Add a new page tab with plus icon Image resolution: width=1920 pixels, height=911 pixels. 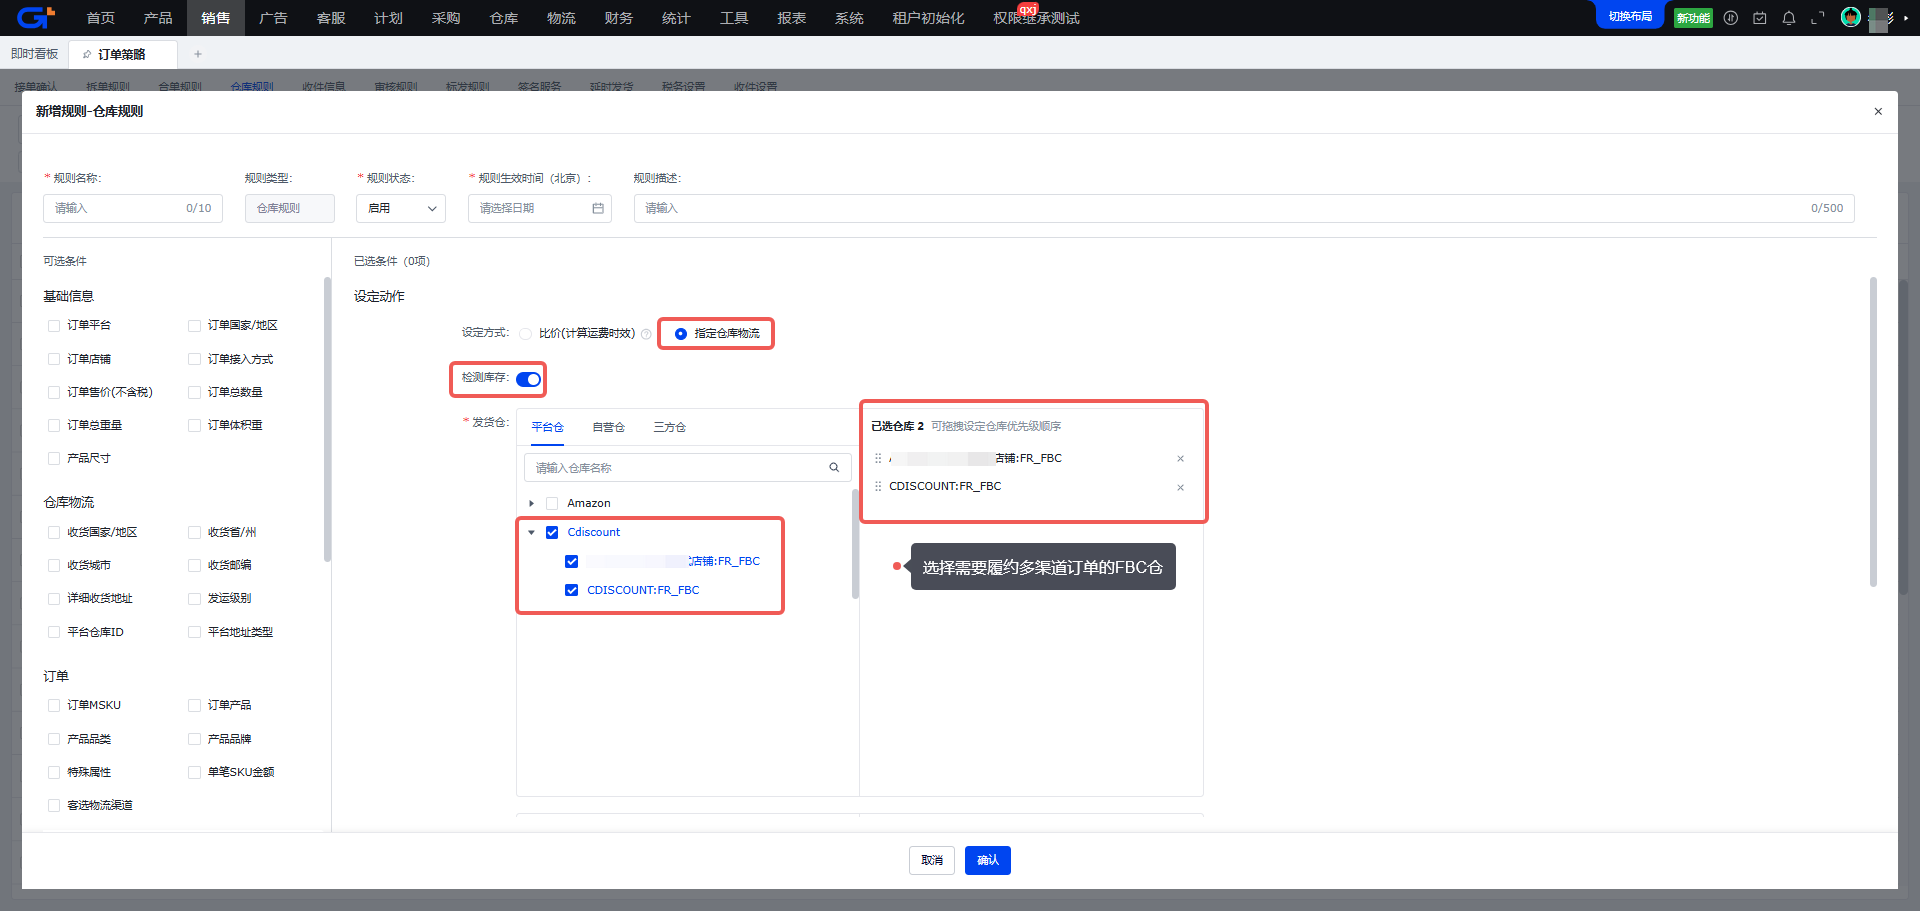coord(198,54)
